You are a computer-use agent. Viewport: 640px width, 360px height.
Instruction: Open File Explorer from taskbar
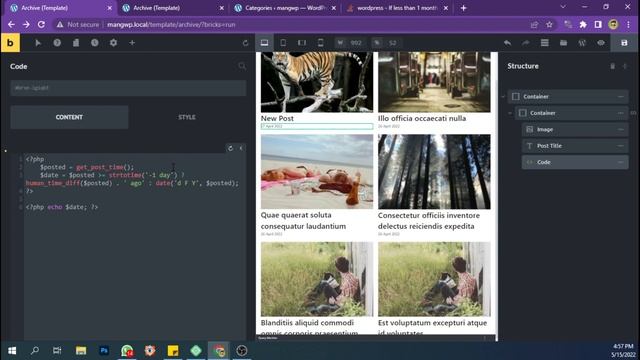coord(81,351)
